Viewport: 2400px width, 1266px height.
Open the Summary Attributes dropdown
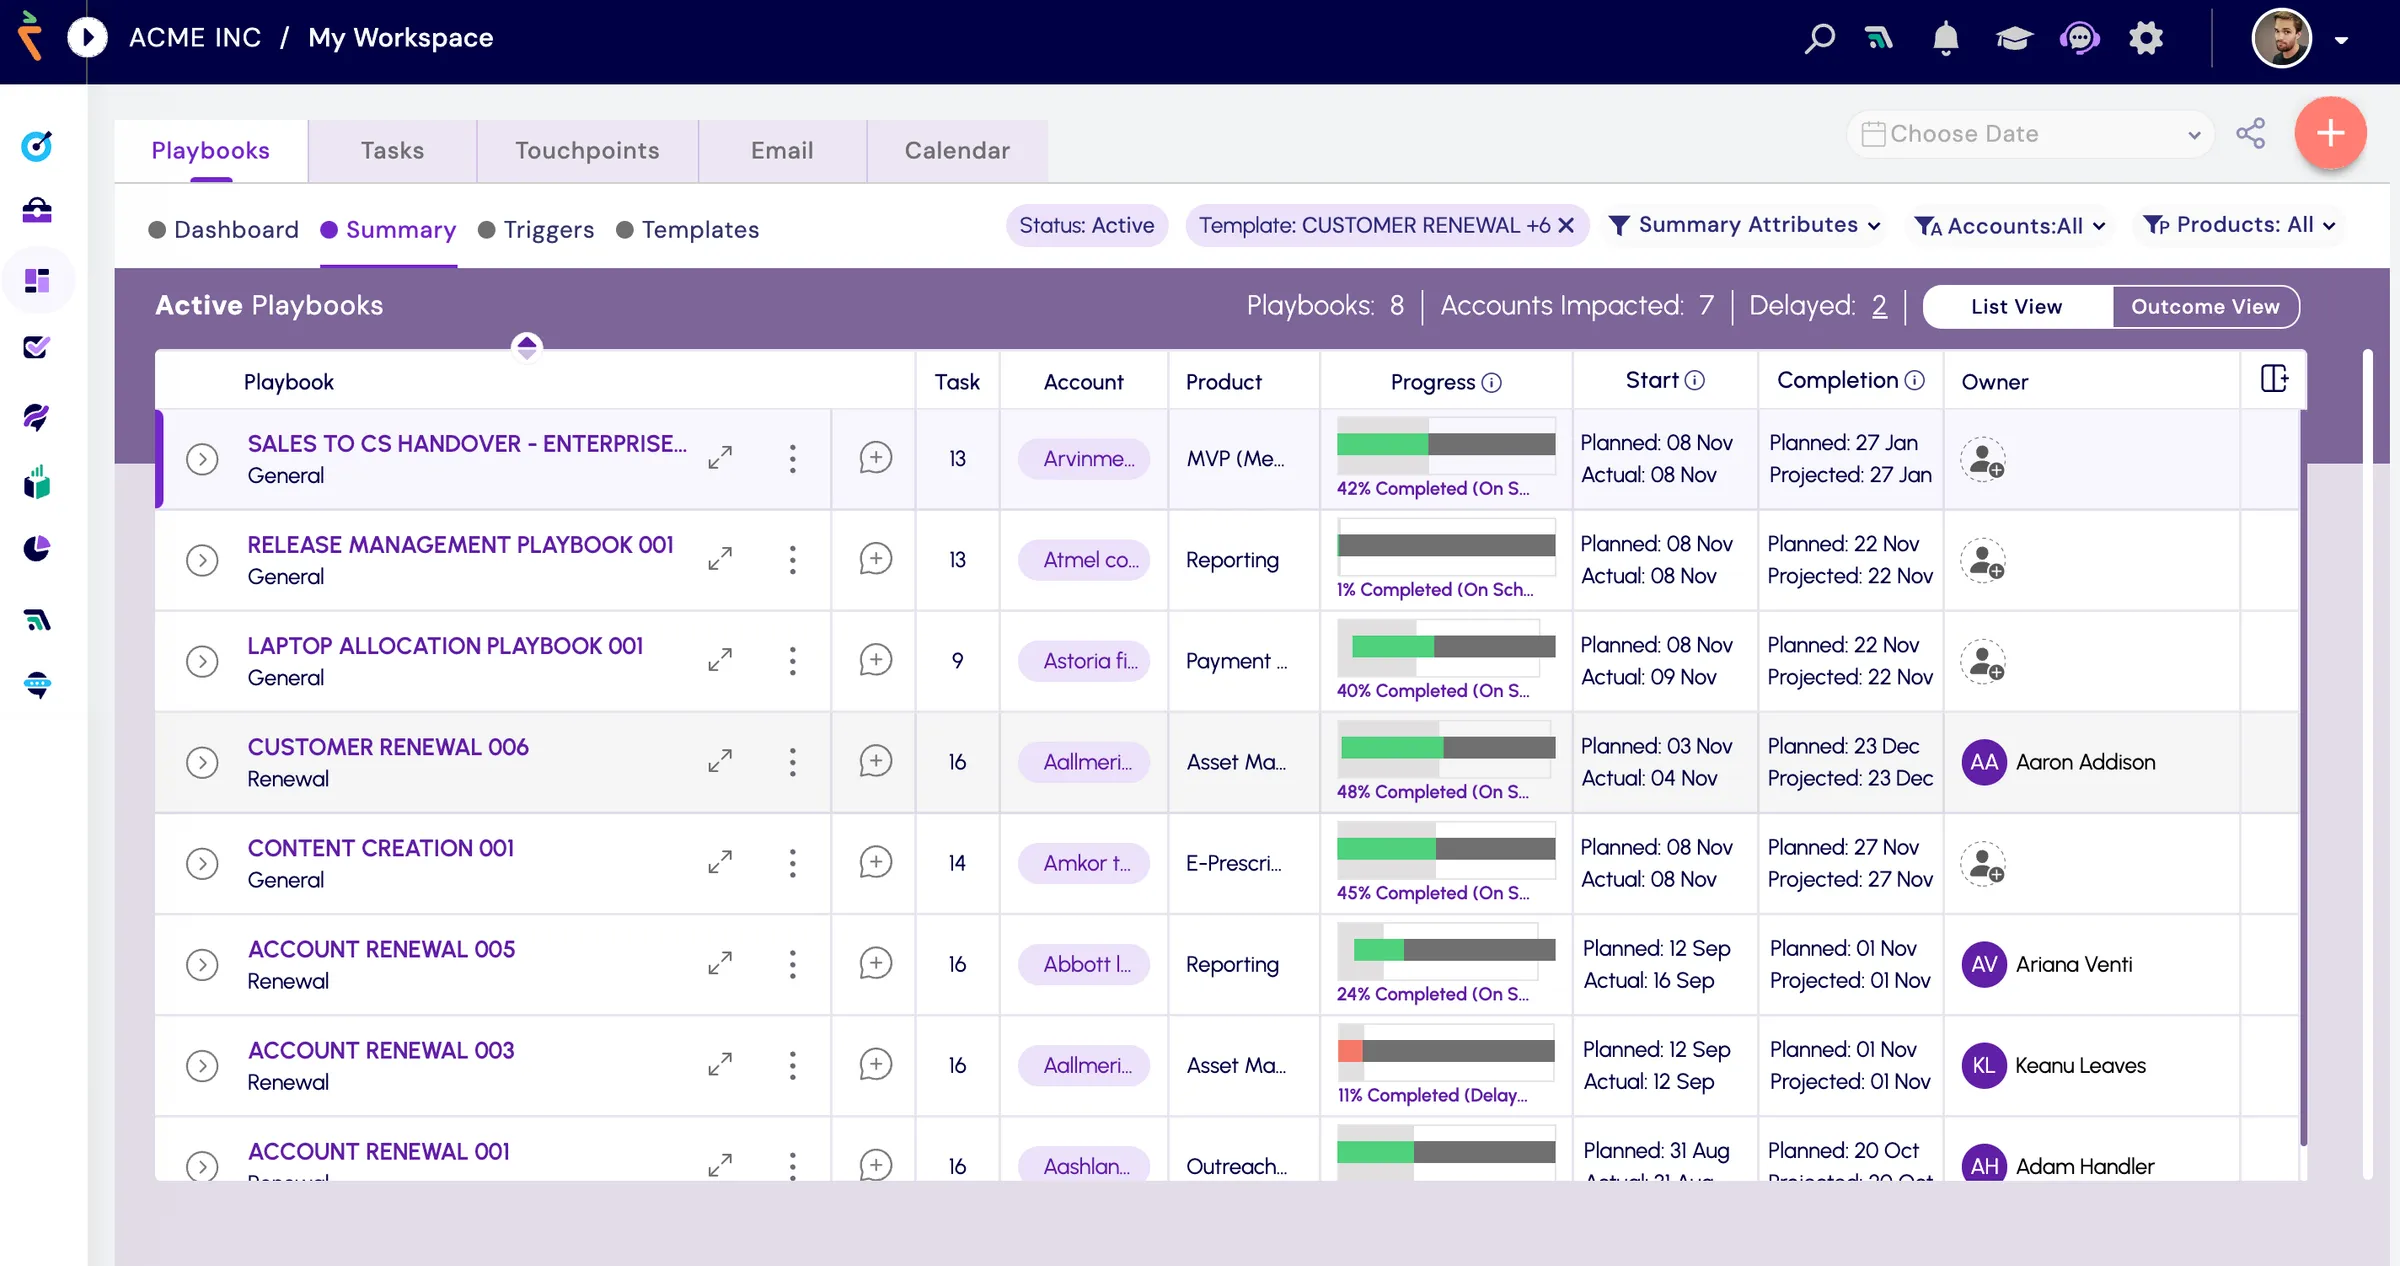(1746, 225)
